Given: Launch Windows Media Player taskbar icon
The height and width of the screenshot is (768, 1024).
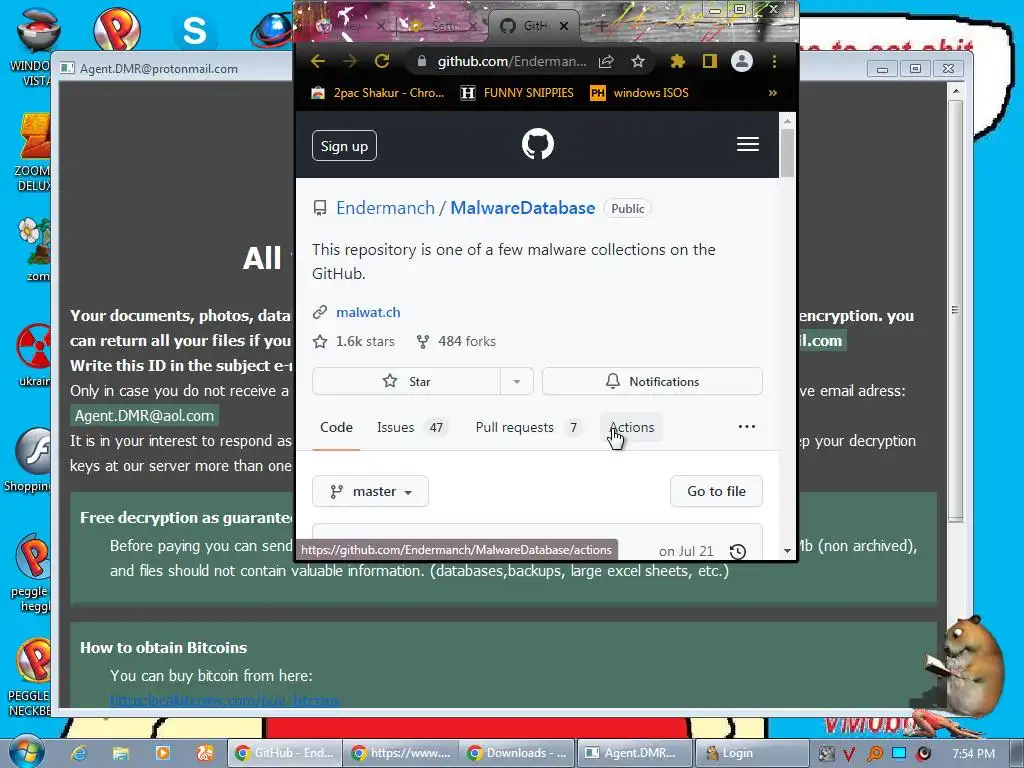Looking at the screenshot, I should (163, 753).
